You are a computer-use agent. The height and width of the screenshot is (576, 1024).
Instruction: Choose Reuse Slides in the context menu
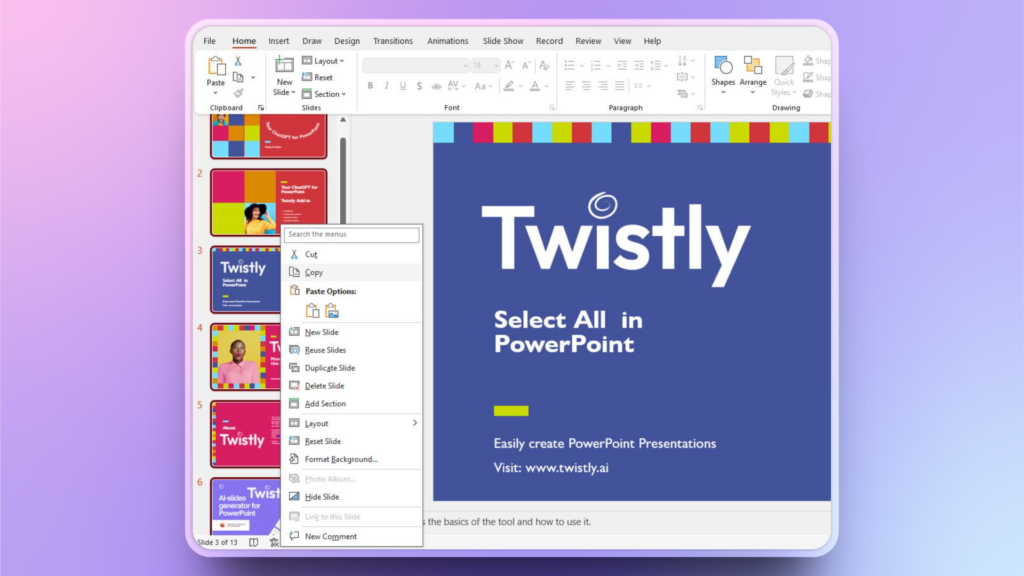352,350
